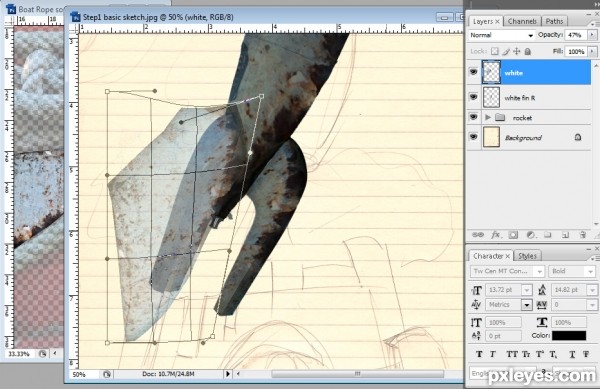This screenshot has height=389, width=600.
Task: Open document info arrow beside Doc size
Action: (x=227, y=374)
